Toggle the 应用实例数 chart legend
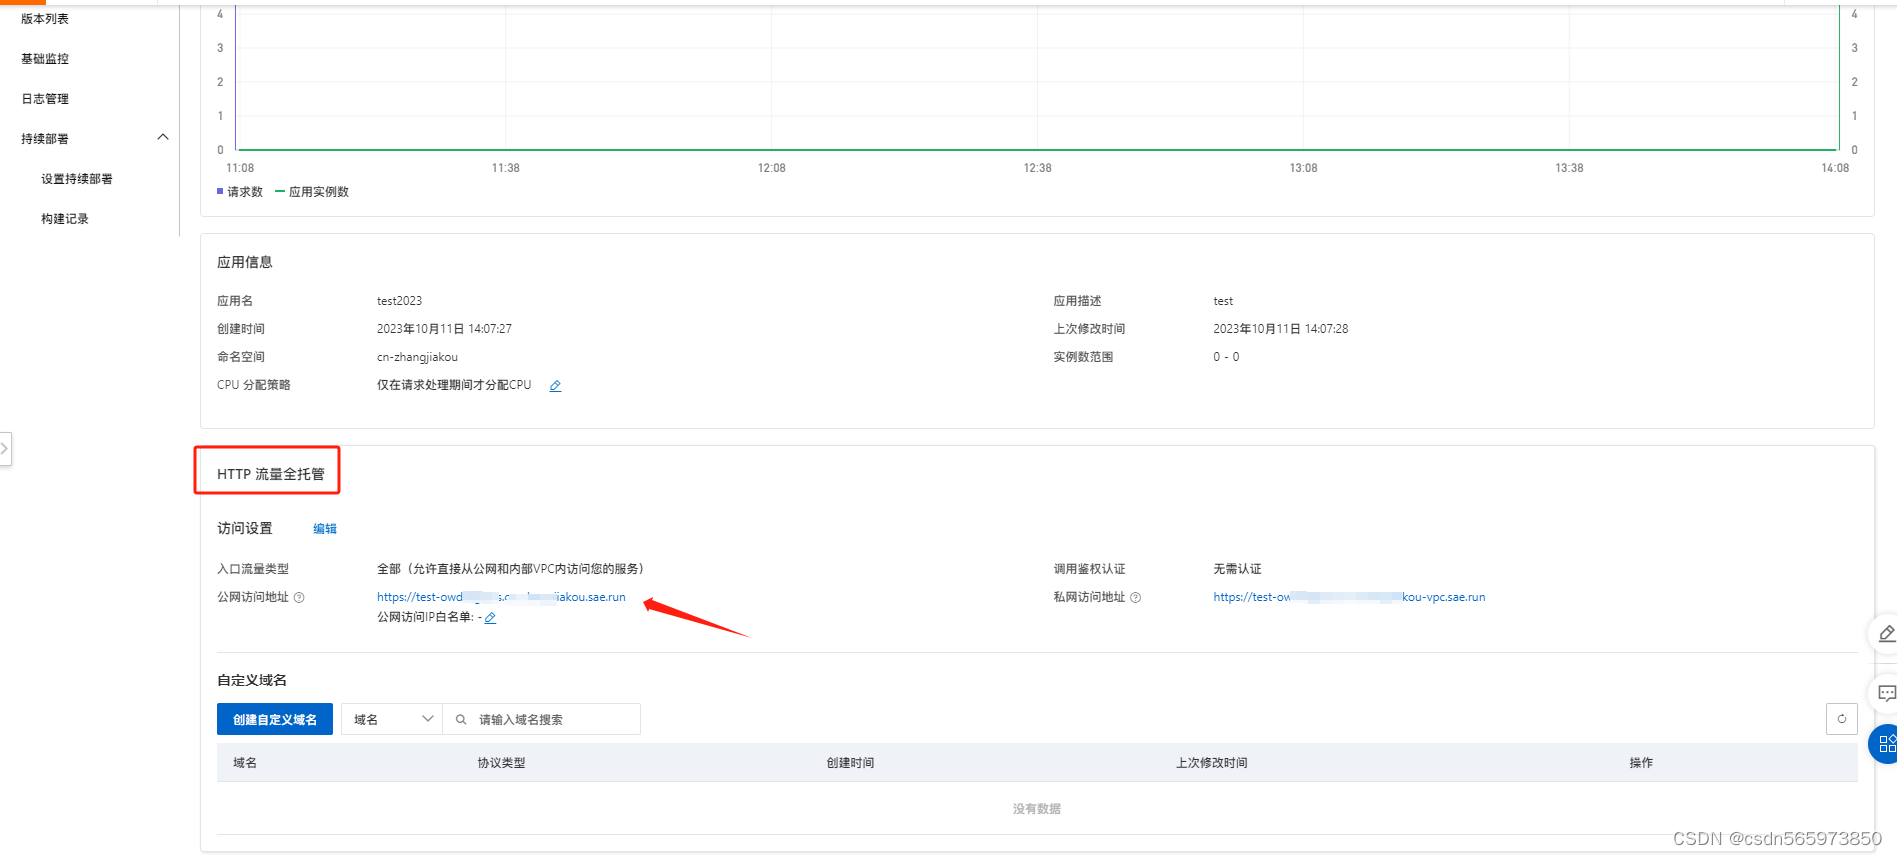Screen dimensions: 1897x855 click(x=312, y=192)
